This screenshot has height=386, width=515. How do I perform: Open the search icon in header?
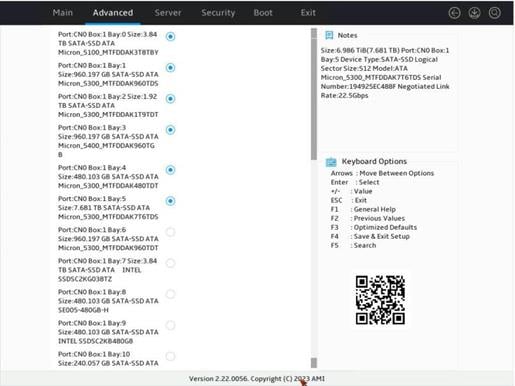click(x=494, y=13)
